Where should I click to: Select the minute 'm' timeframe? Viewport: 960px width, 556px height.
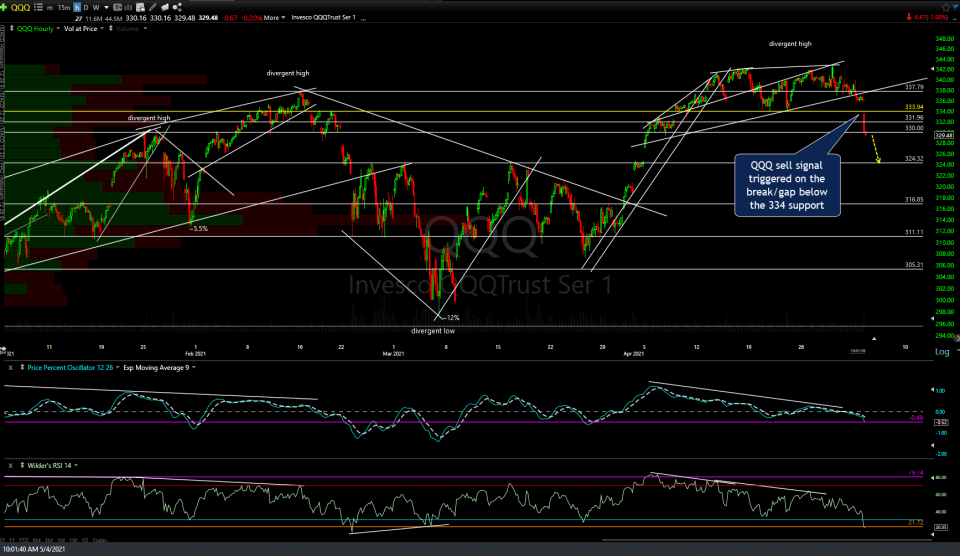pos(50,7)
